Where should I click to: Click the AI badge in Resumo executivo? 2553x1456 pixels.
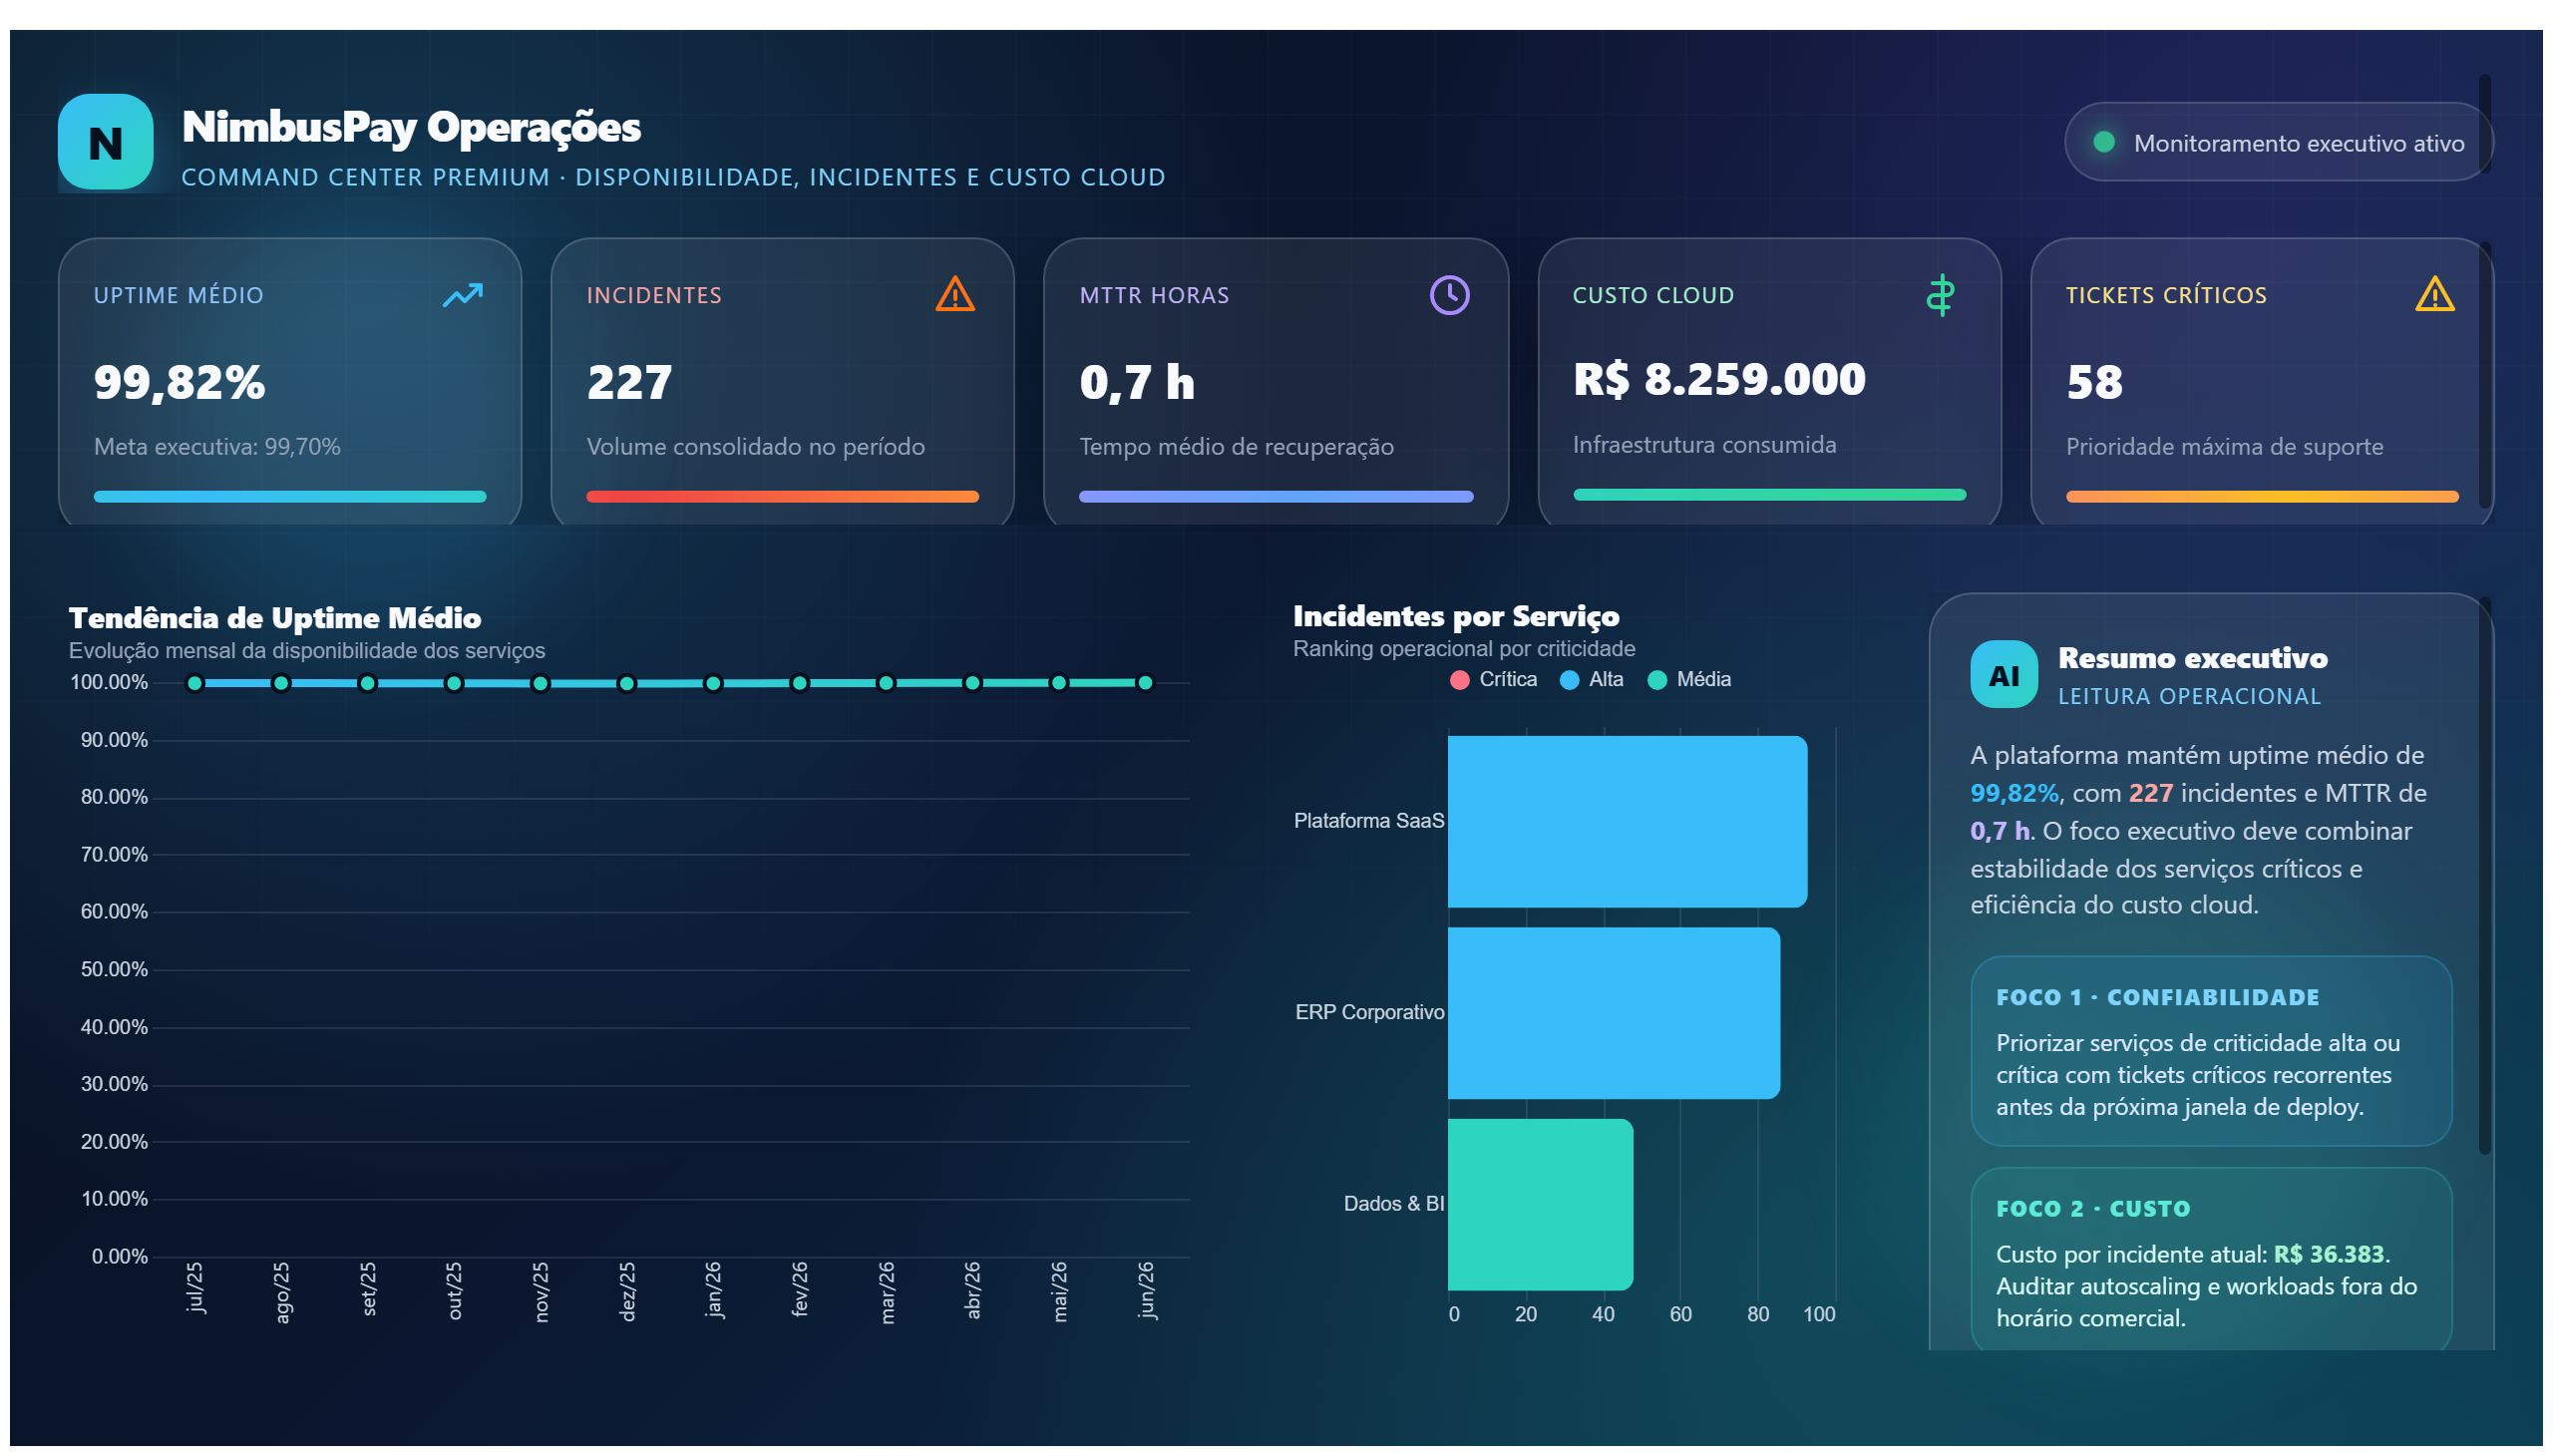coord(2003,675)
